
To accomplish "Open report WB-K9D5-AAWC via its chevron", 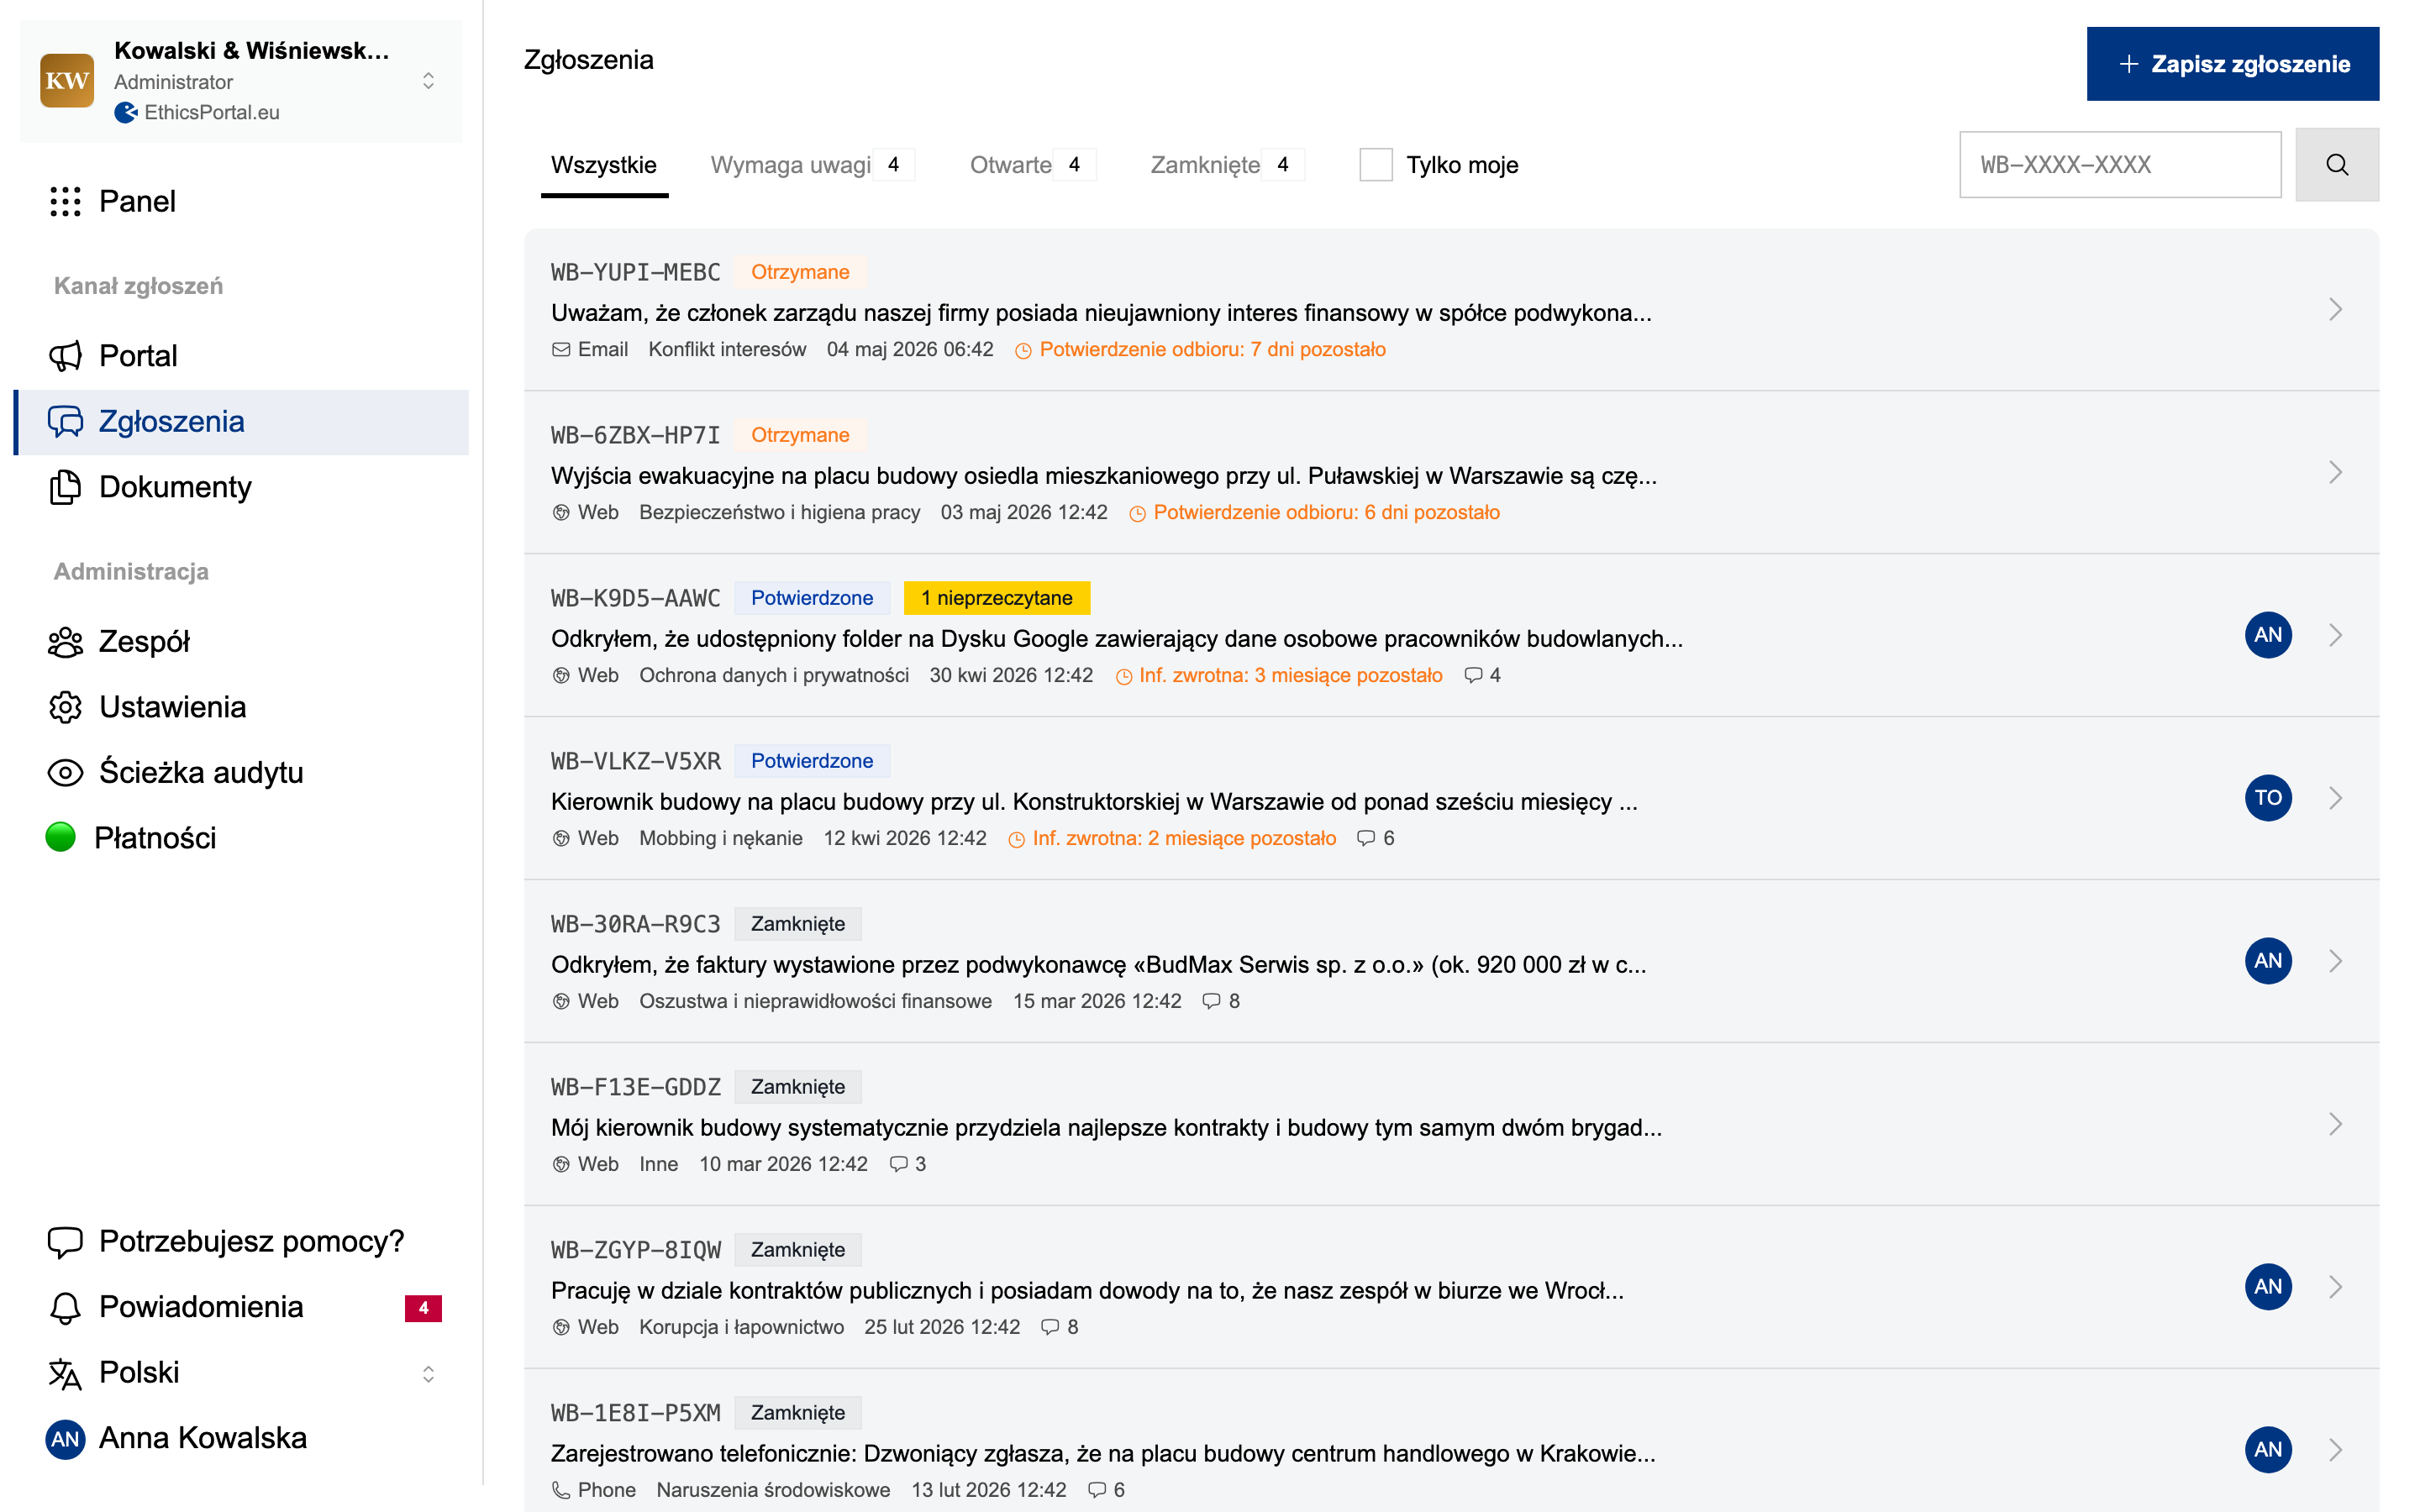I will [2335, 636].
